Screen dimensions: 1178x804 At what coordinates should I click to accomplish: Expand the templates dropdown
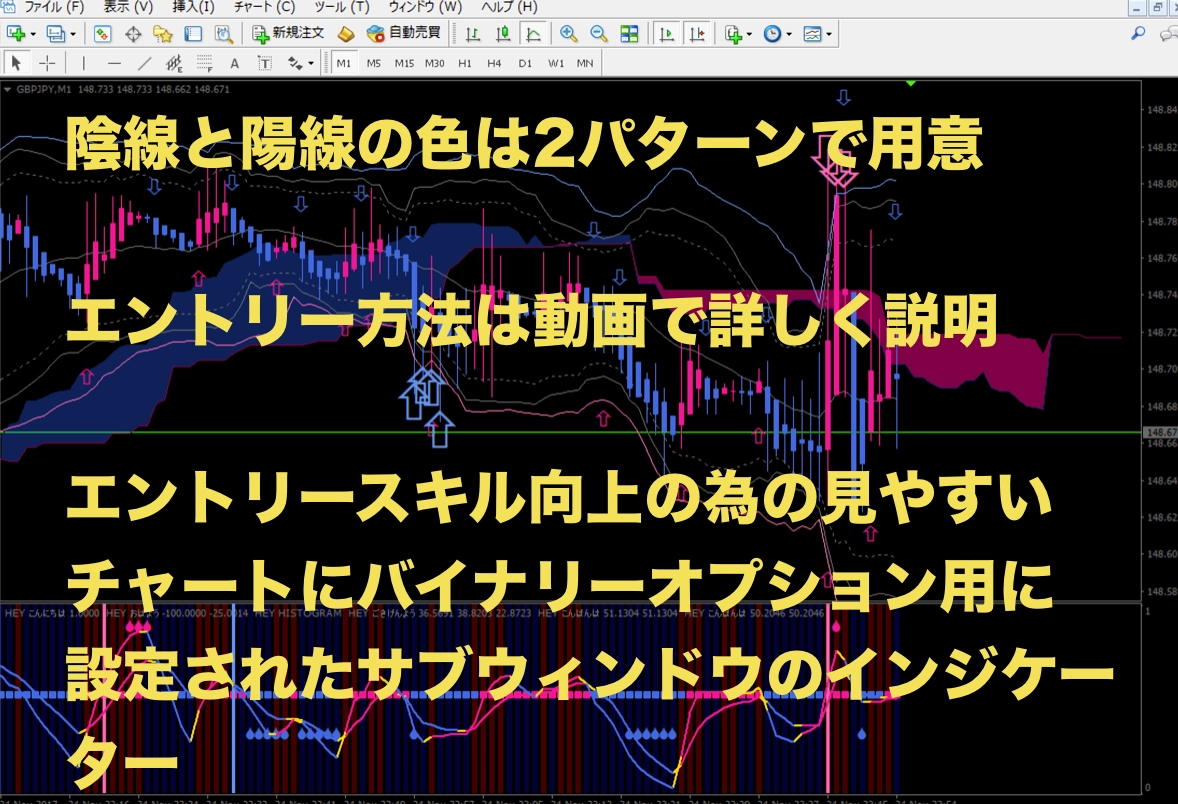click(x=829, y=33)
